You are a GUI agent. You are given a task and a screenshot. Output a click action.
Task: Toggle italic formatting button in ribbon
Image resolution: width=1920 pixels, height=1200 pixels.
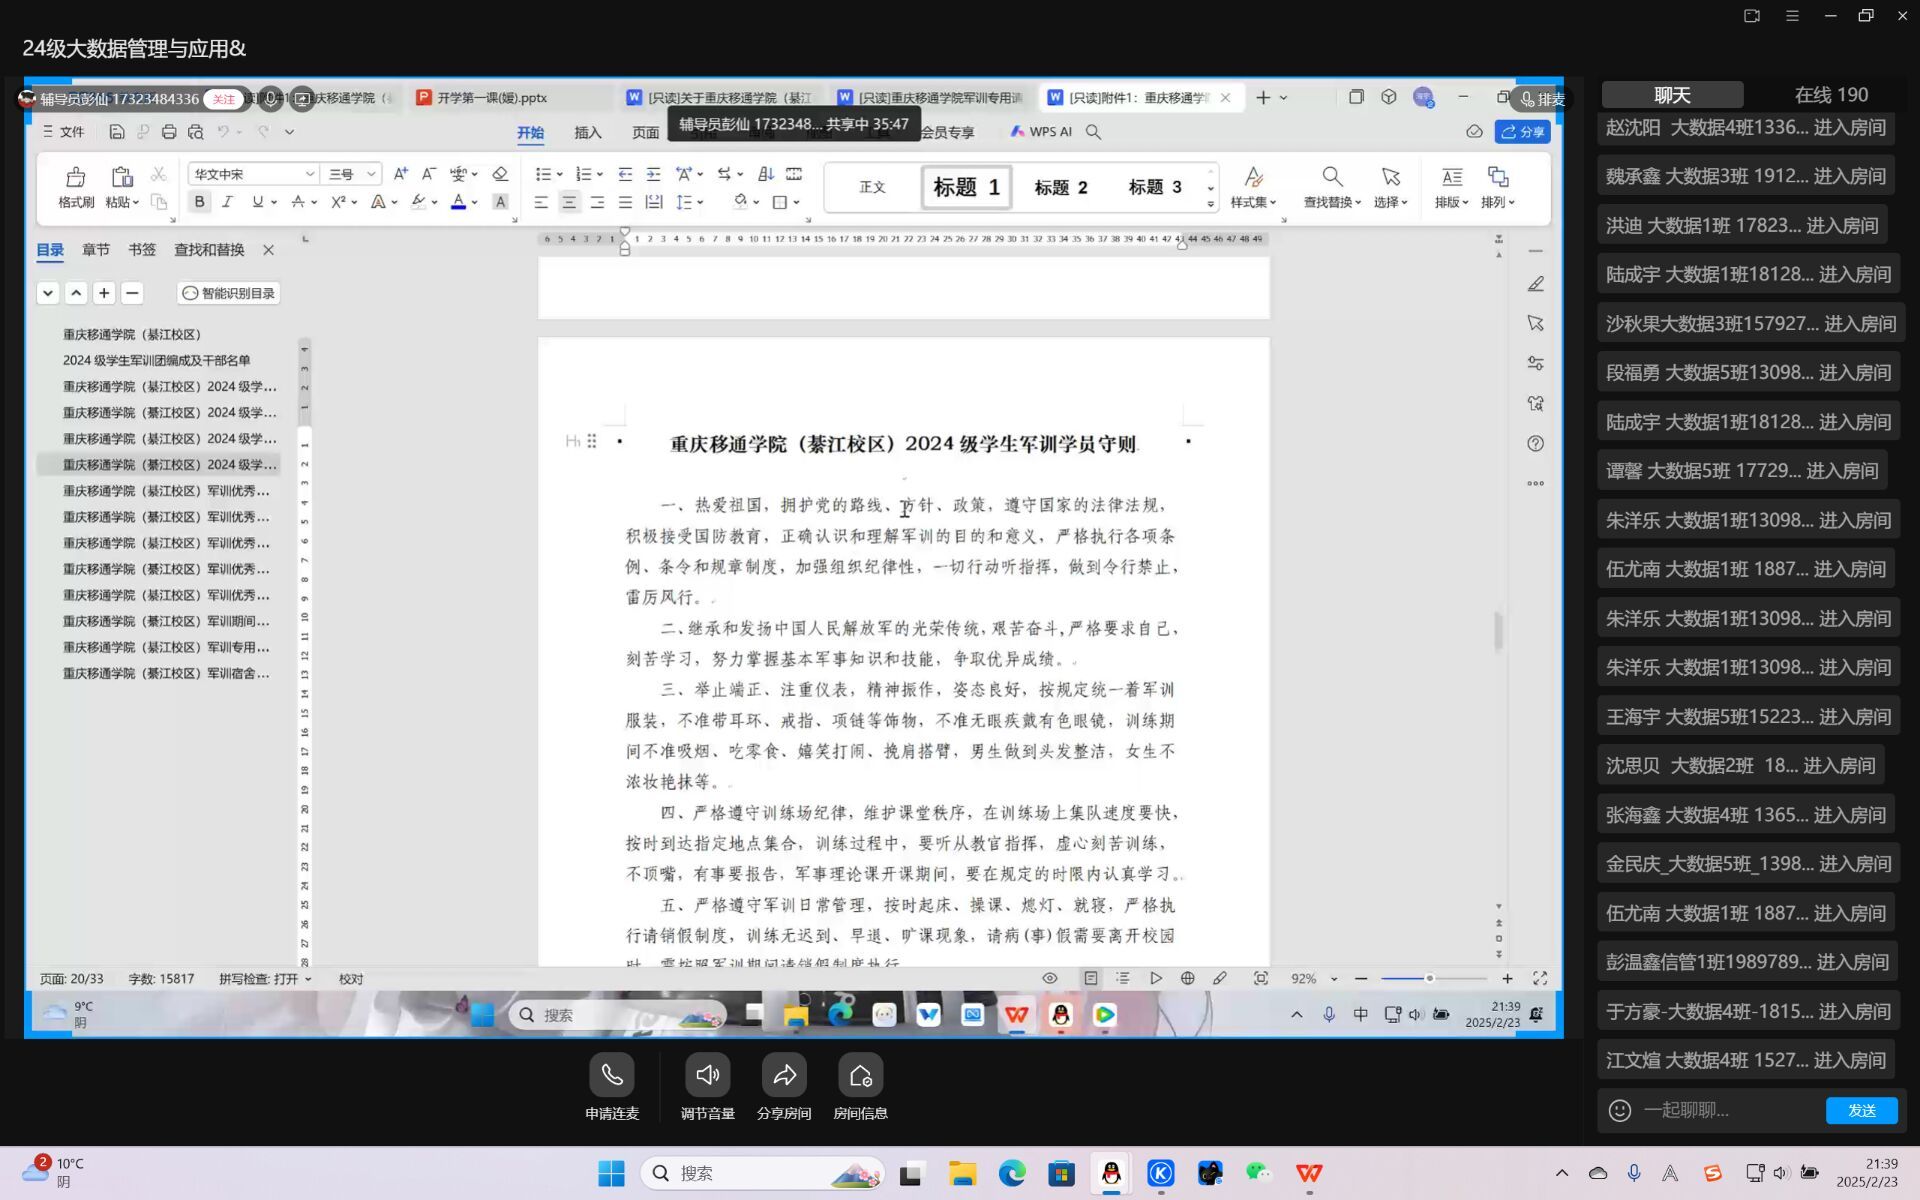[227, 202]
